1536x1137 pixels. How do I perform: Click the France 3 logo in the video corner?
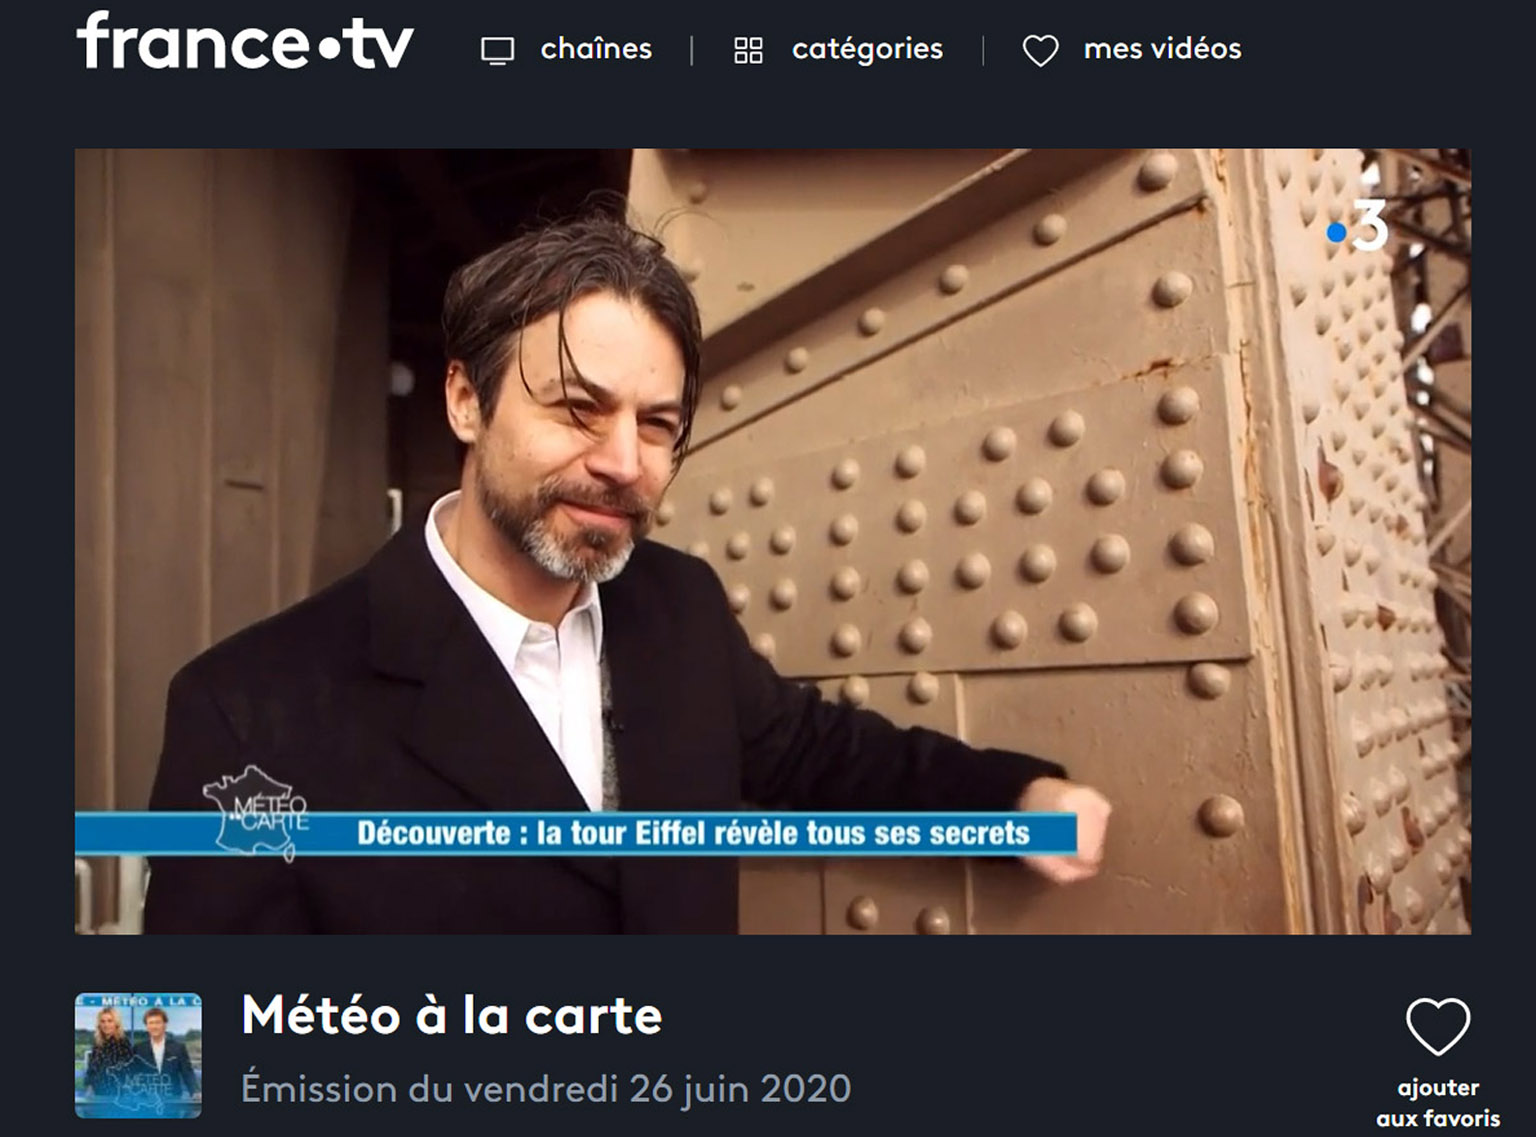1357,228
